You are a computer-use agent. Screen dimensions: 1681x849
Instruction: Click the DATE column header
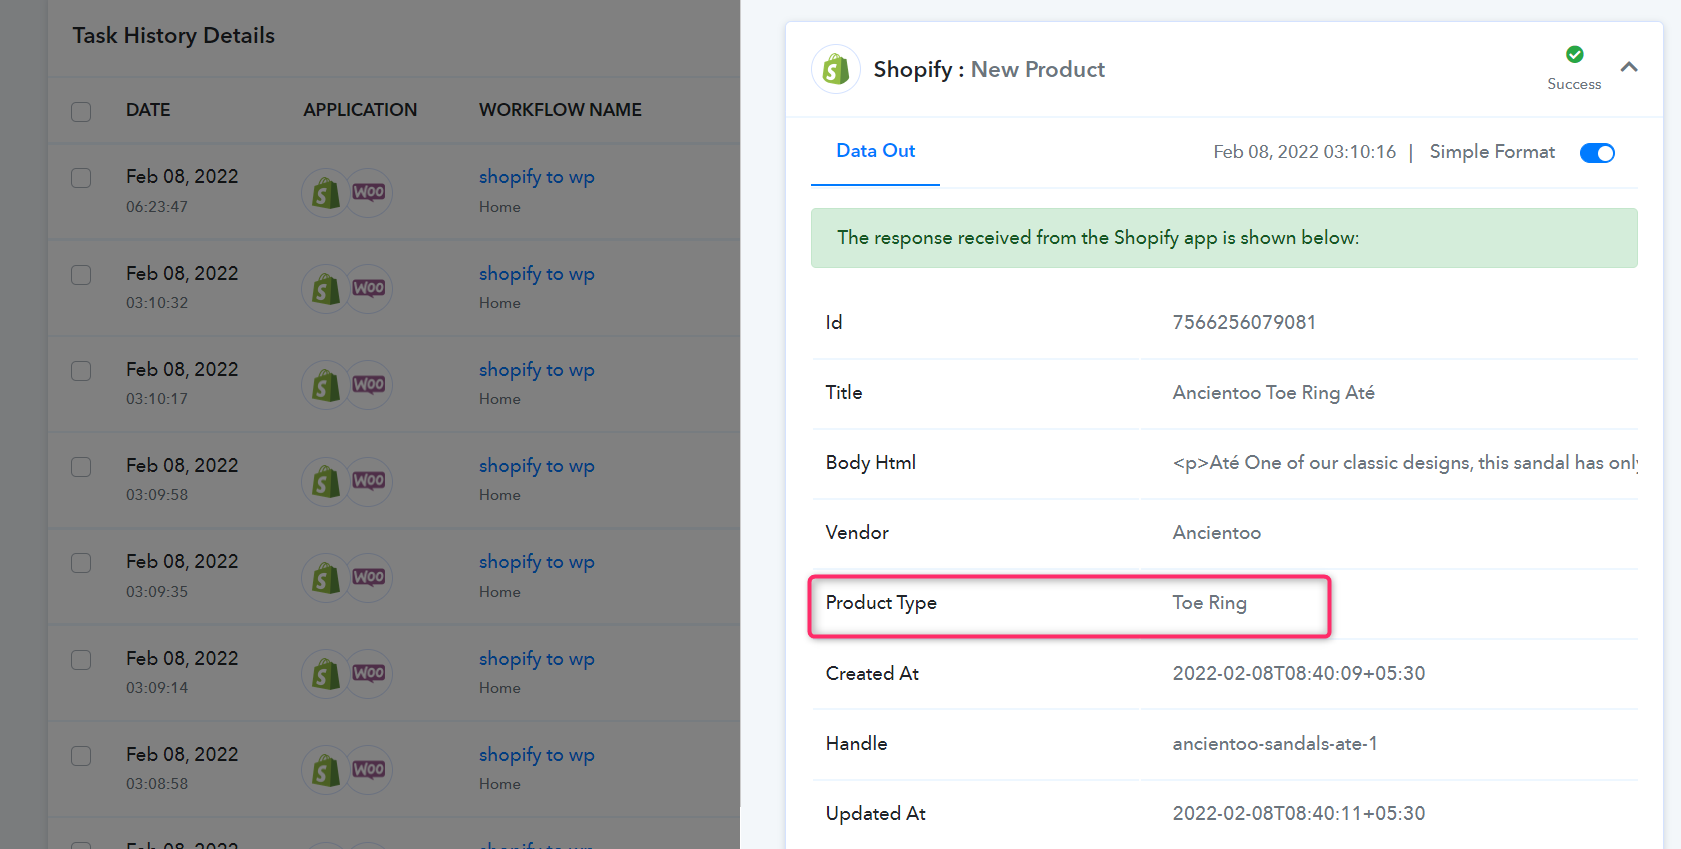pos(148,110)
